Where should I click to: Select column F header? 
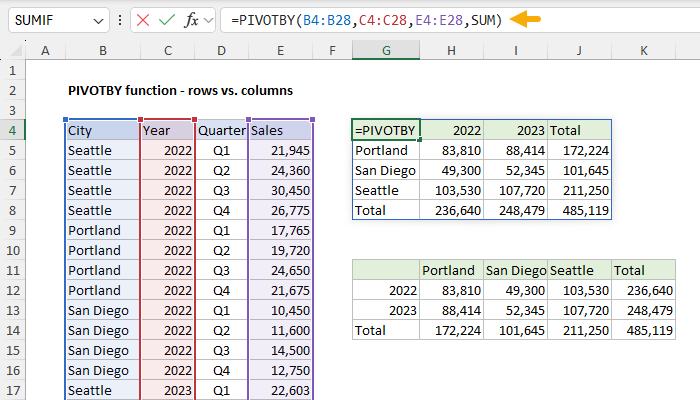(x=332, y=50)
